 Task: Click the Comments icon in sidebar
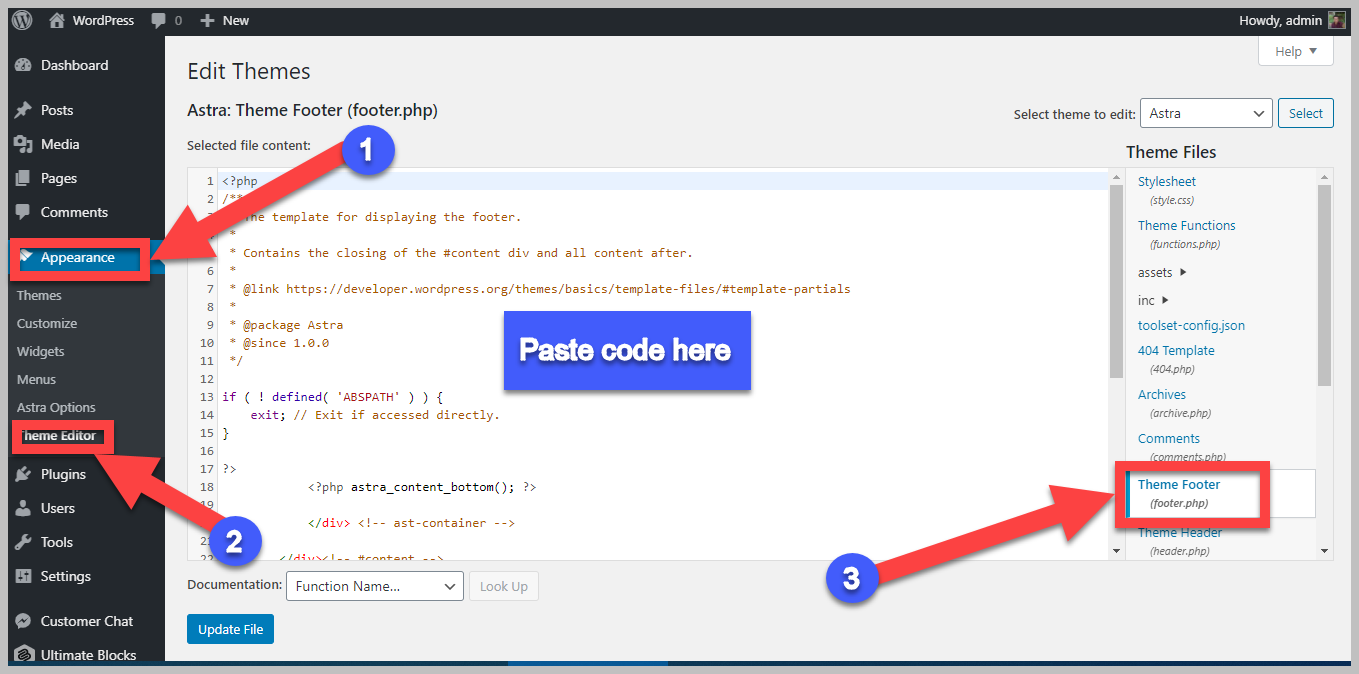[23, 212]
